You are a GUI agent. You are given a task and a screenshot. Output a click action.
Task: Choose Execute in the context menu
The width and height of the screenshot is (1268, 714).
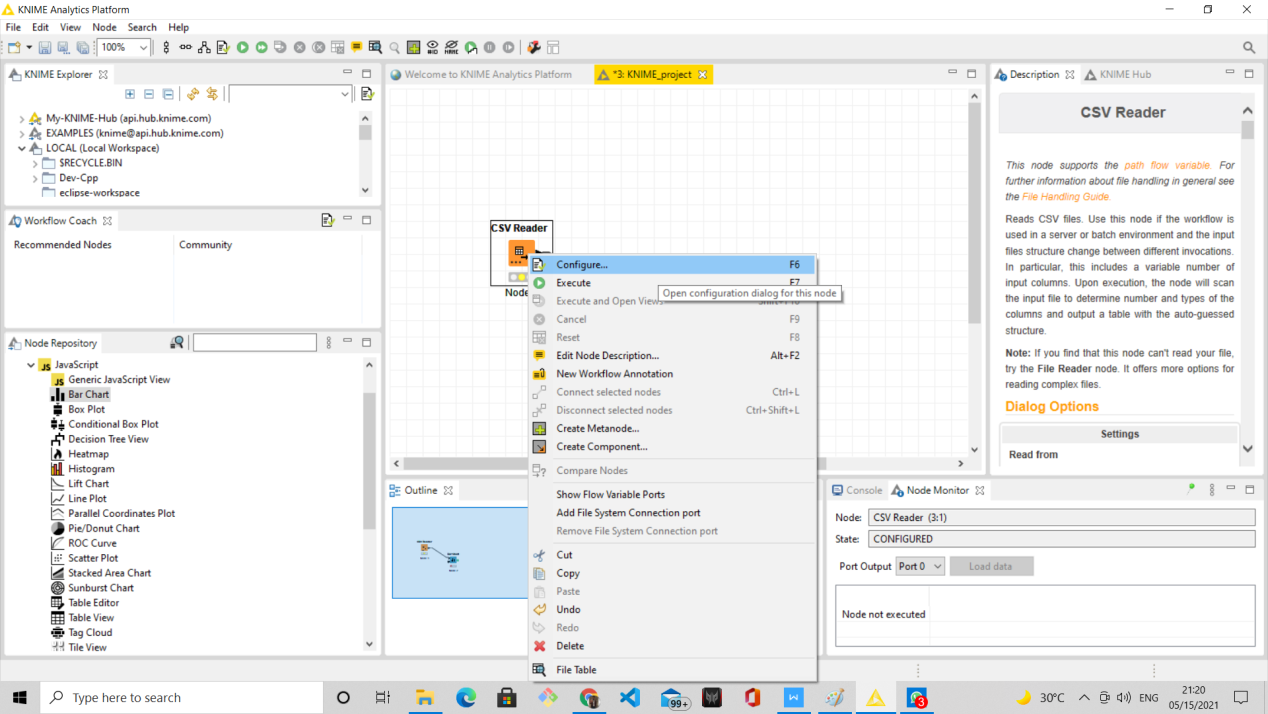coord(672,283)
